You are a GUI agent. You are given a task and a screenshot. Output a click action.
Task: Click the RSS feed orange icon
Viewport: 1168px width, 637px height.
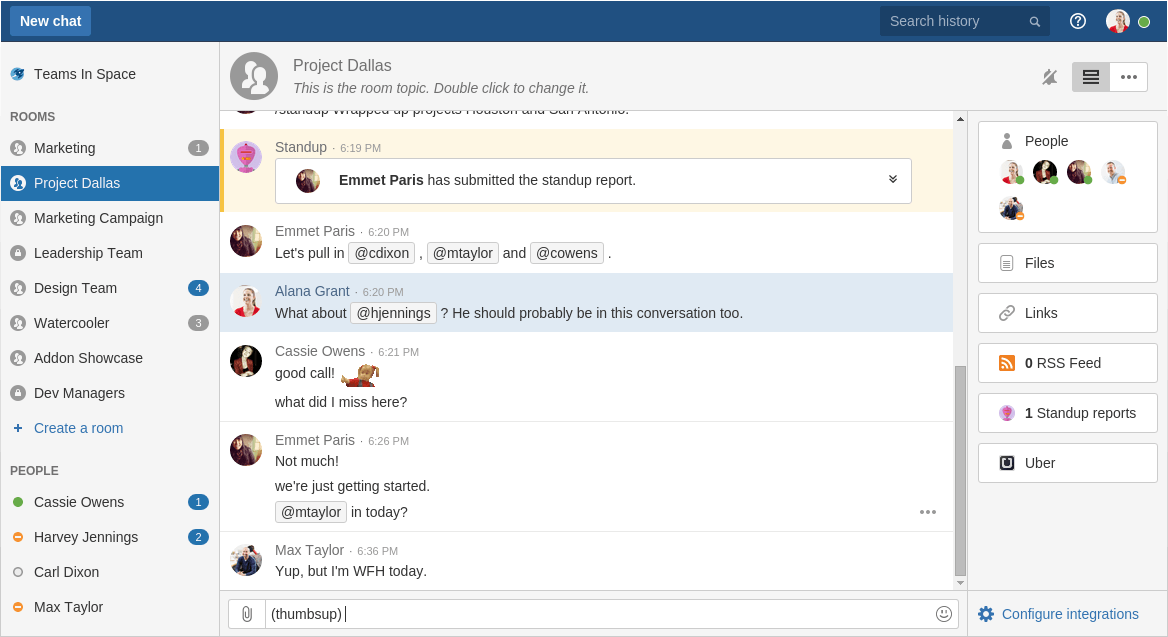tap(1007, 363)
